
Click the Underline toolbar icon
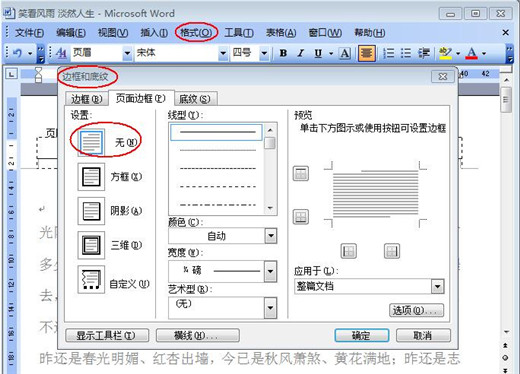(318, 53)
